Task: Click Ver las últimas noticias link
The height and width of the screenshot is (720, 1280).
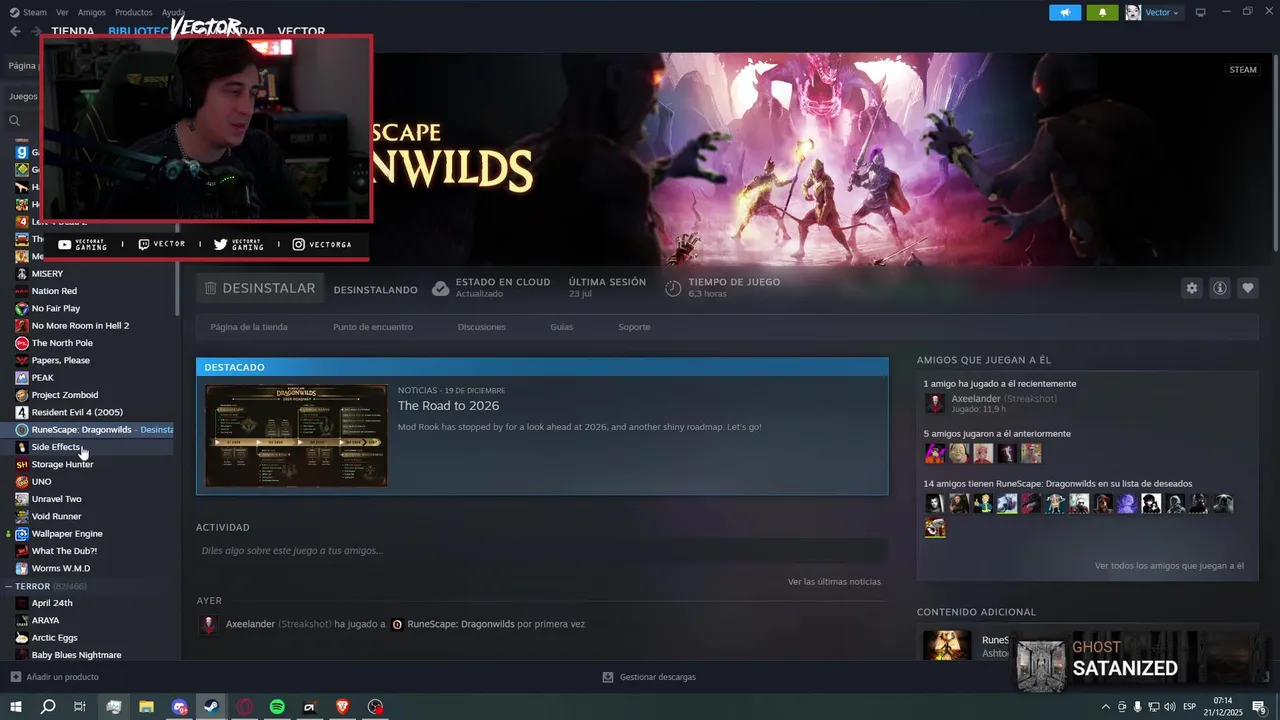Action: 834,582
